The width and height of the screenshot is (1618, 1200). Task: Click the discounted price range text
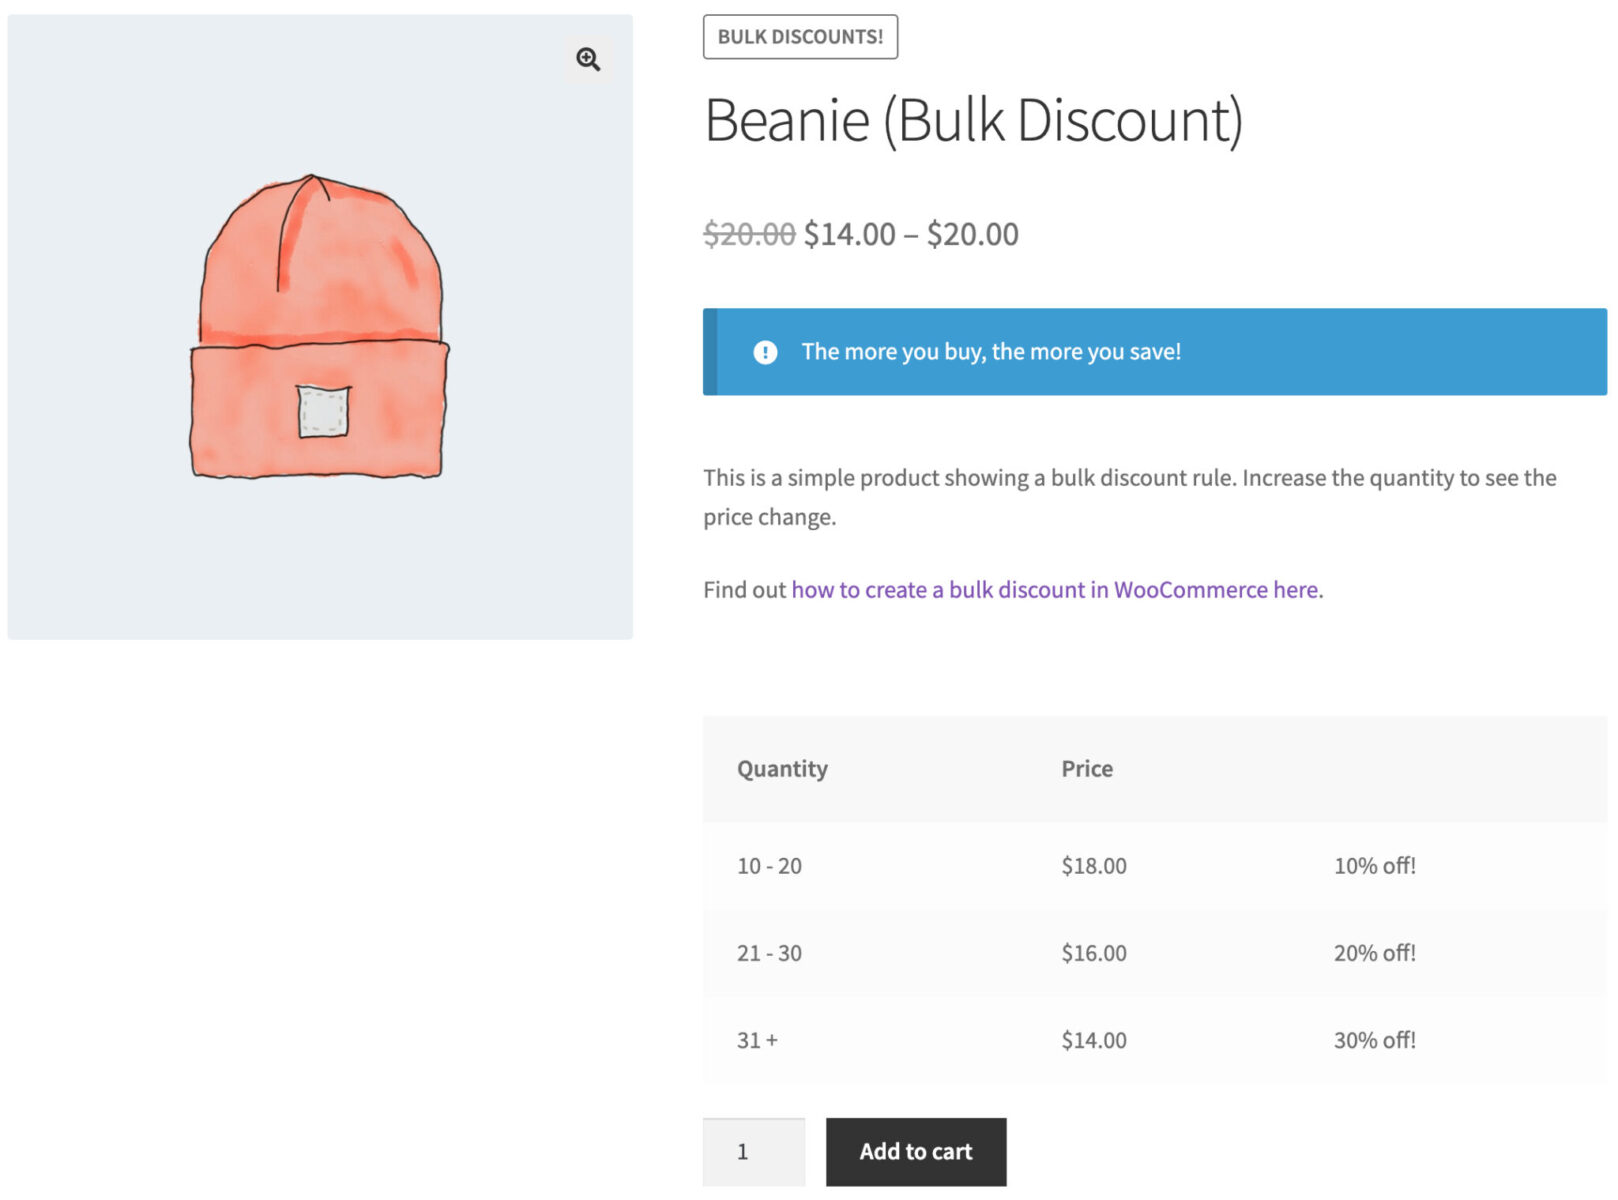pos(910,233)
